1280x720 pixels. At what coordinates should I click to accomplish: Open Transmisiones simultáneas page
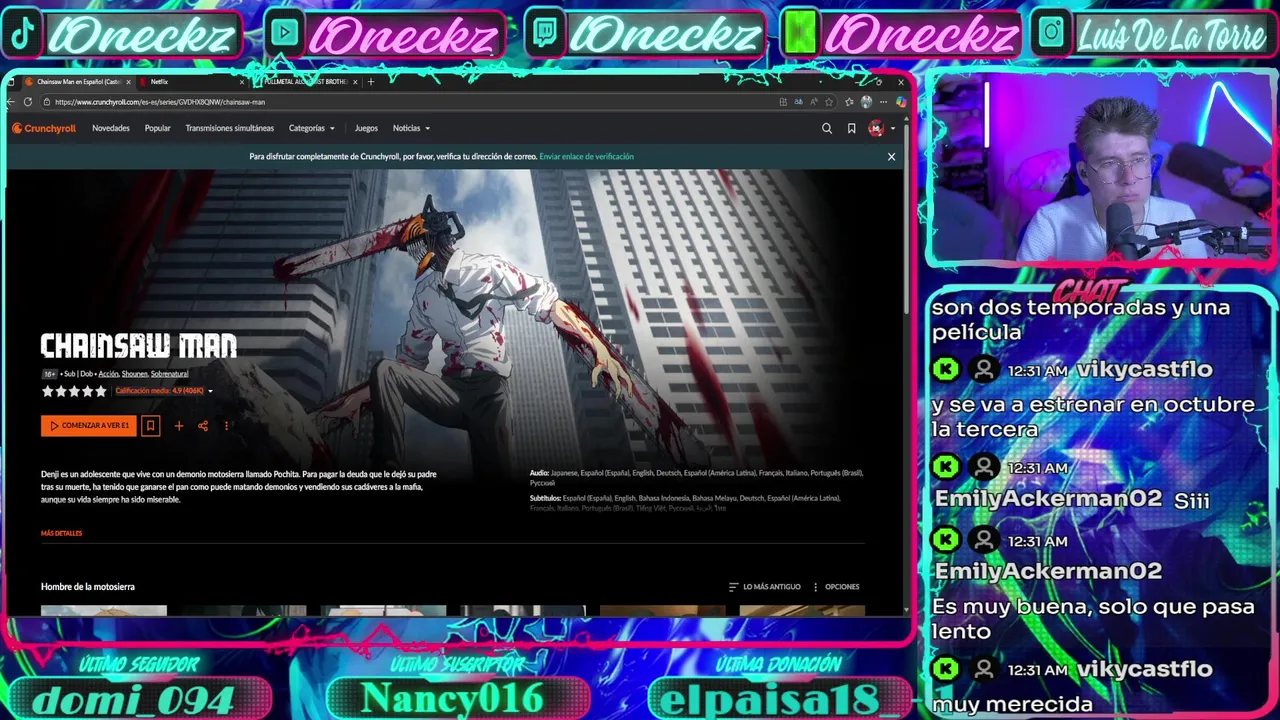coord(229,128)
